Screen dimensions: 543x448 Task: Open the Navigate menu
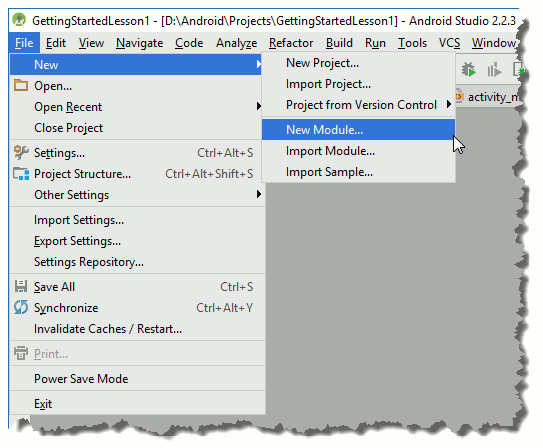coord(140,43)
